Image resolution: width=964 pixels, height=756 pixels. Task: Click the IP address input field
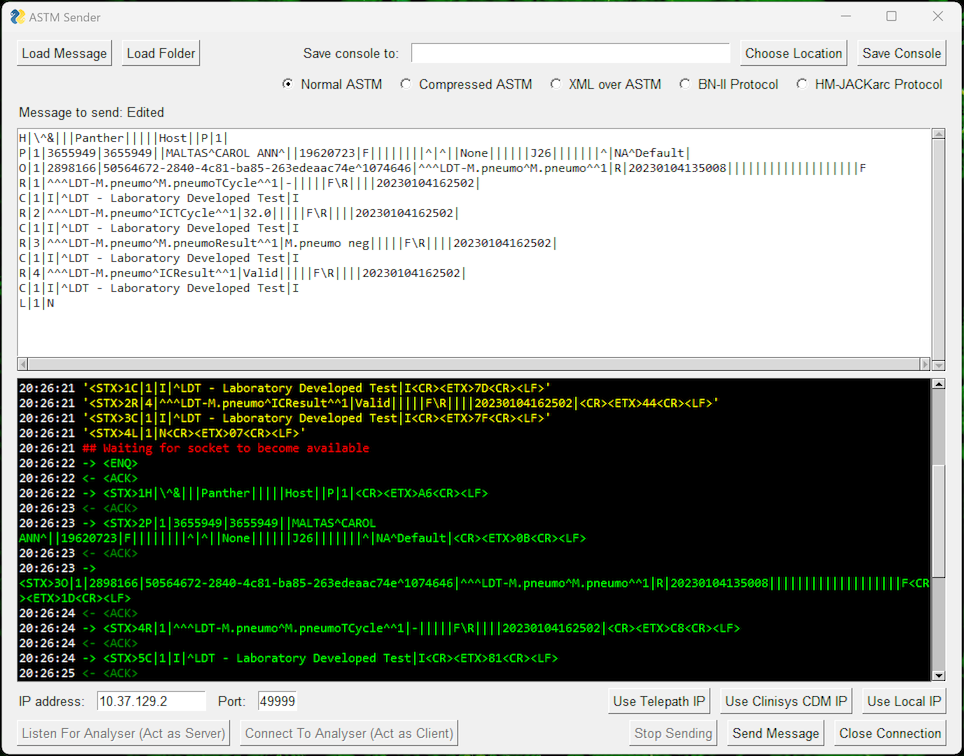click(x=151, y=701)
